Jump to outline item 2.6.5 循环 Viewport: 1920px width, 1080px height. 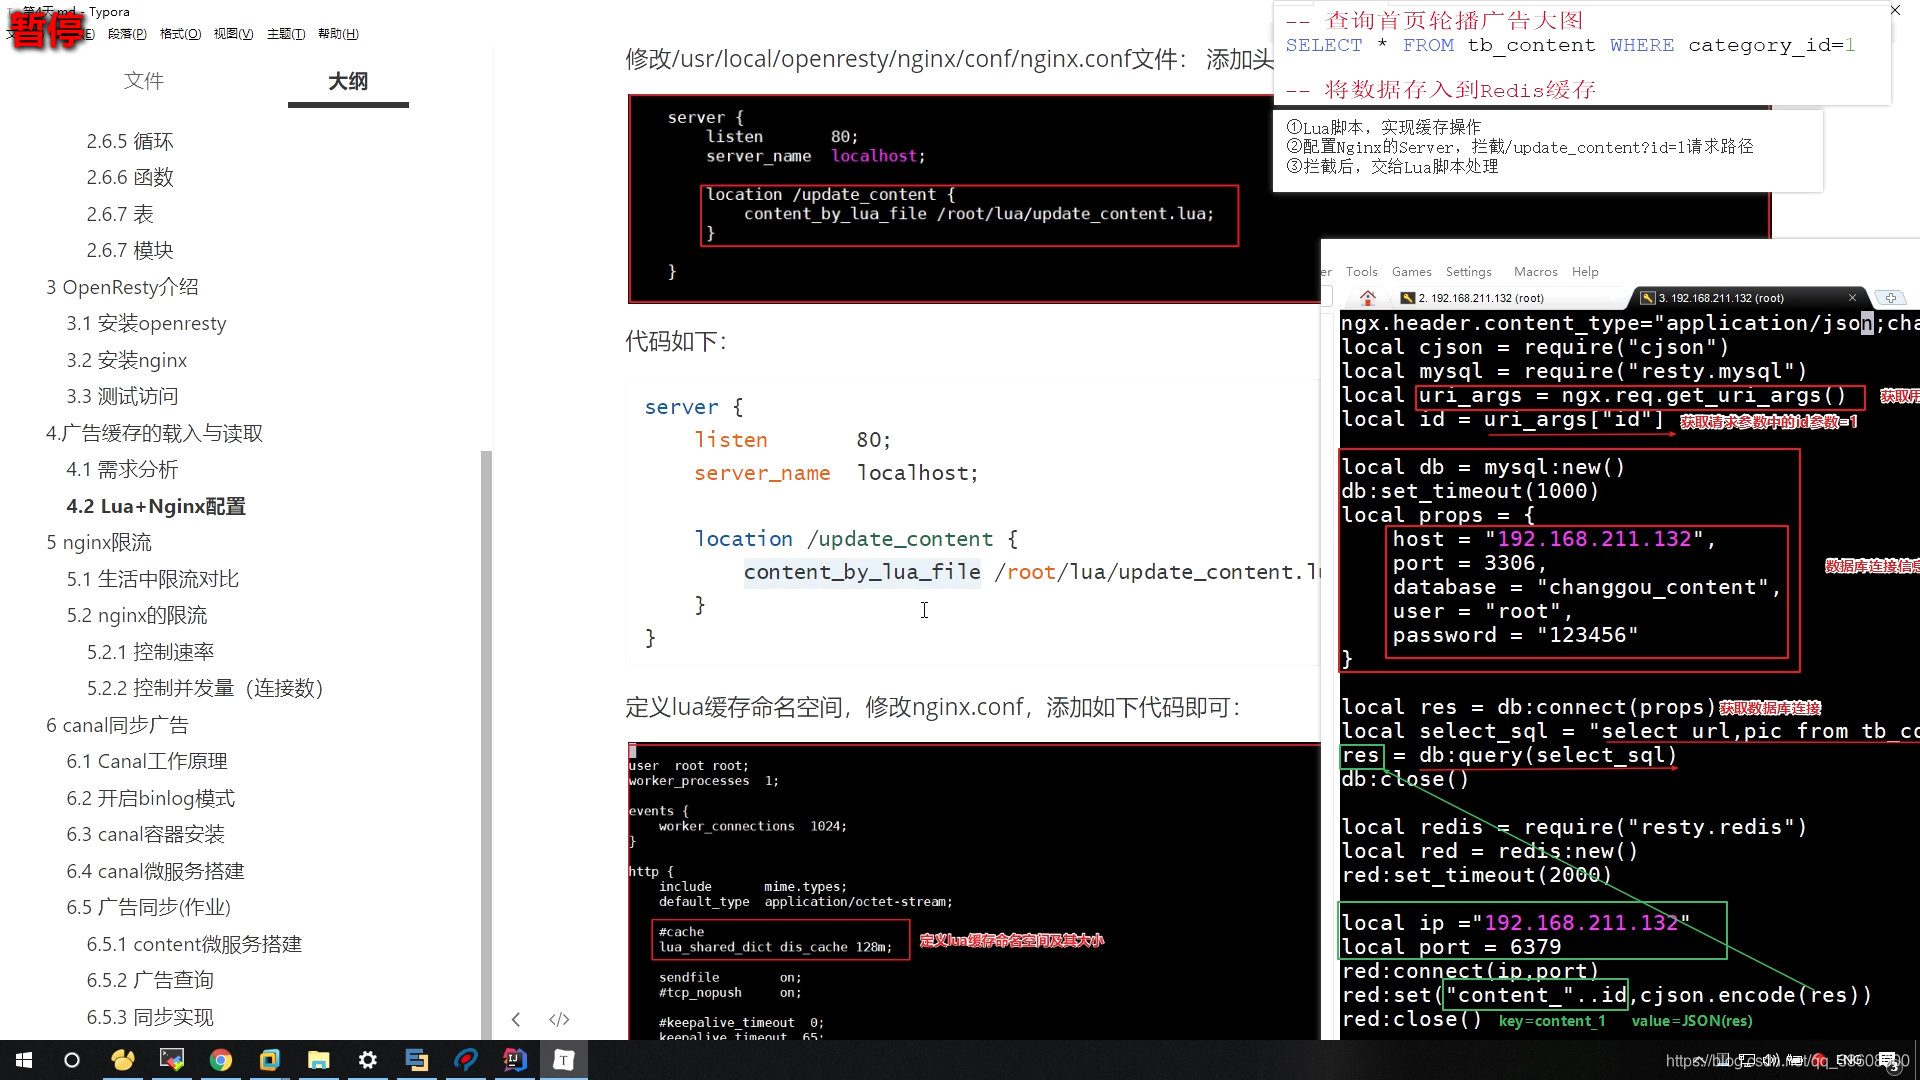pos(130,141)
